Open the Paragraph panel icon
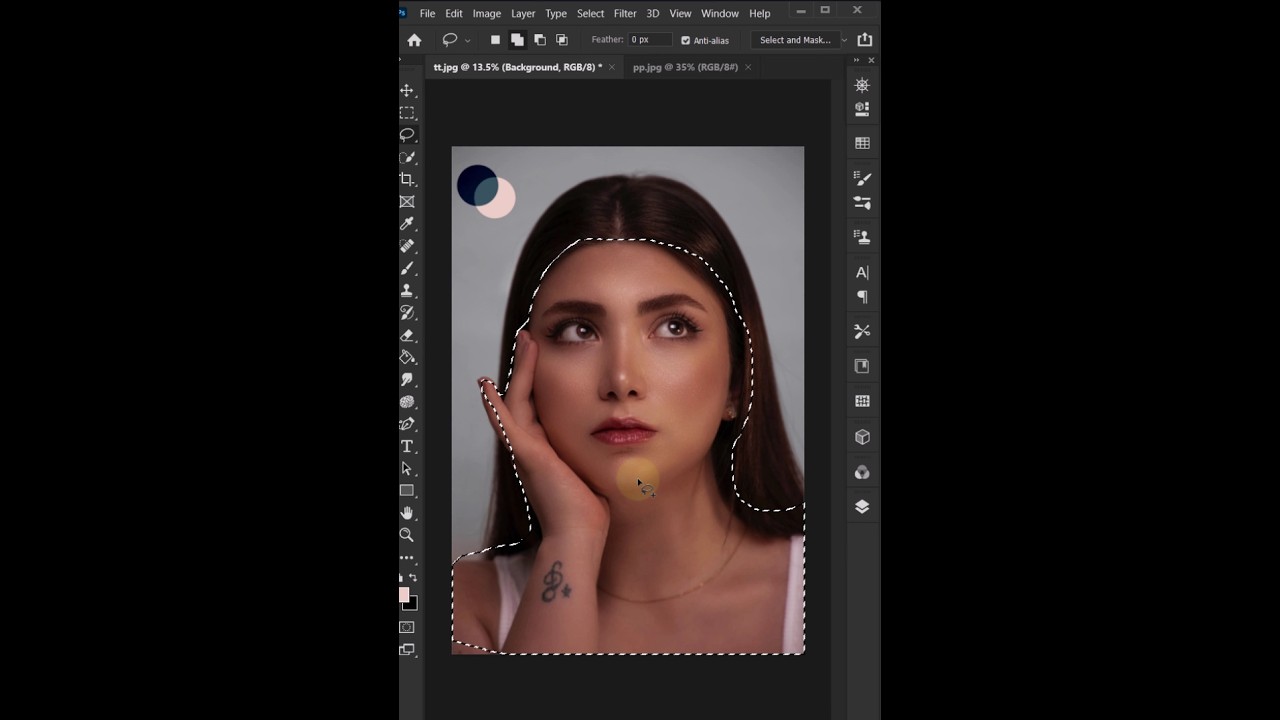Screen dimensions: 1280x720 (862, 297)
